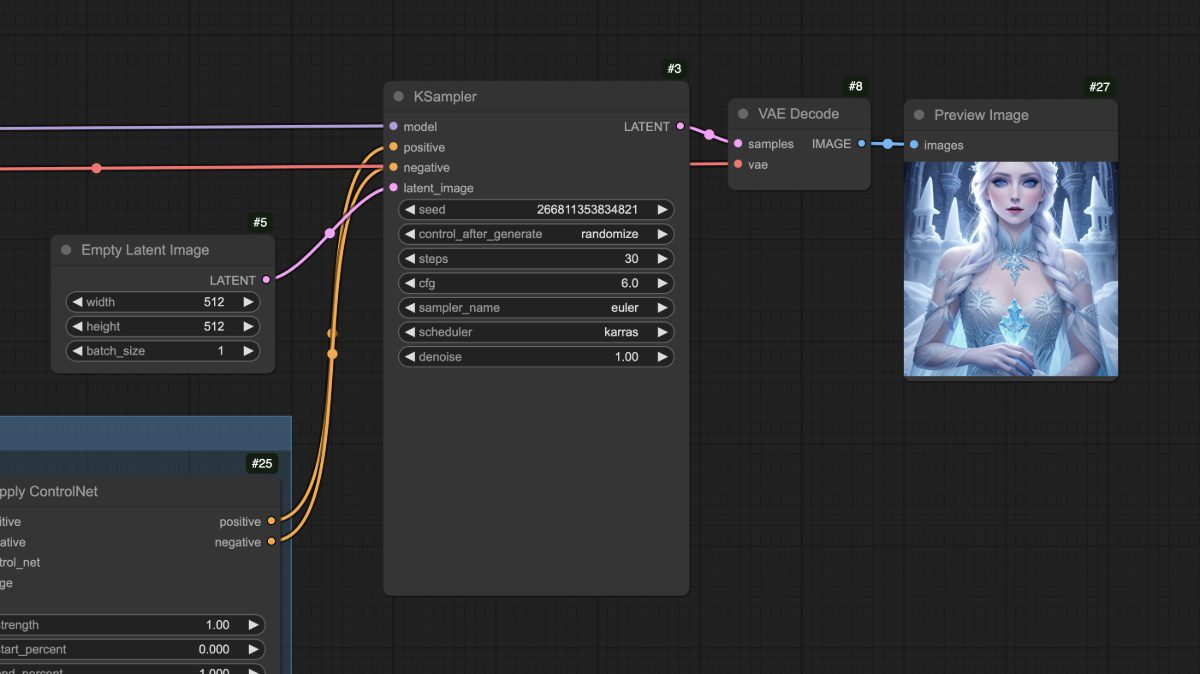The width and height of the screenshot is (1200, 674).
Task: Decrease the cfg value with left arrow
Action: (409, 283)
